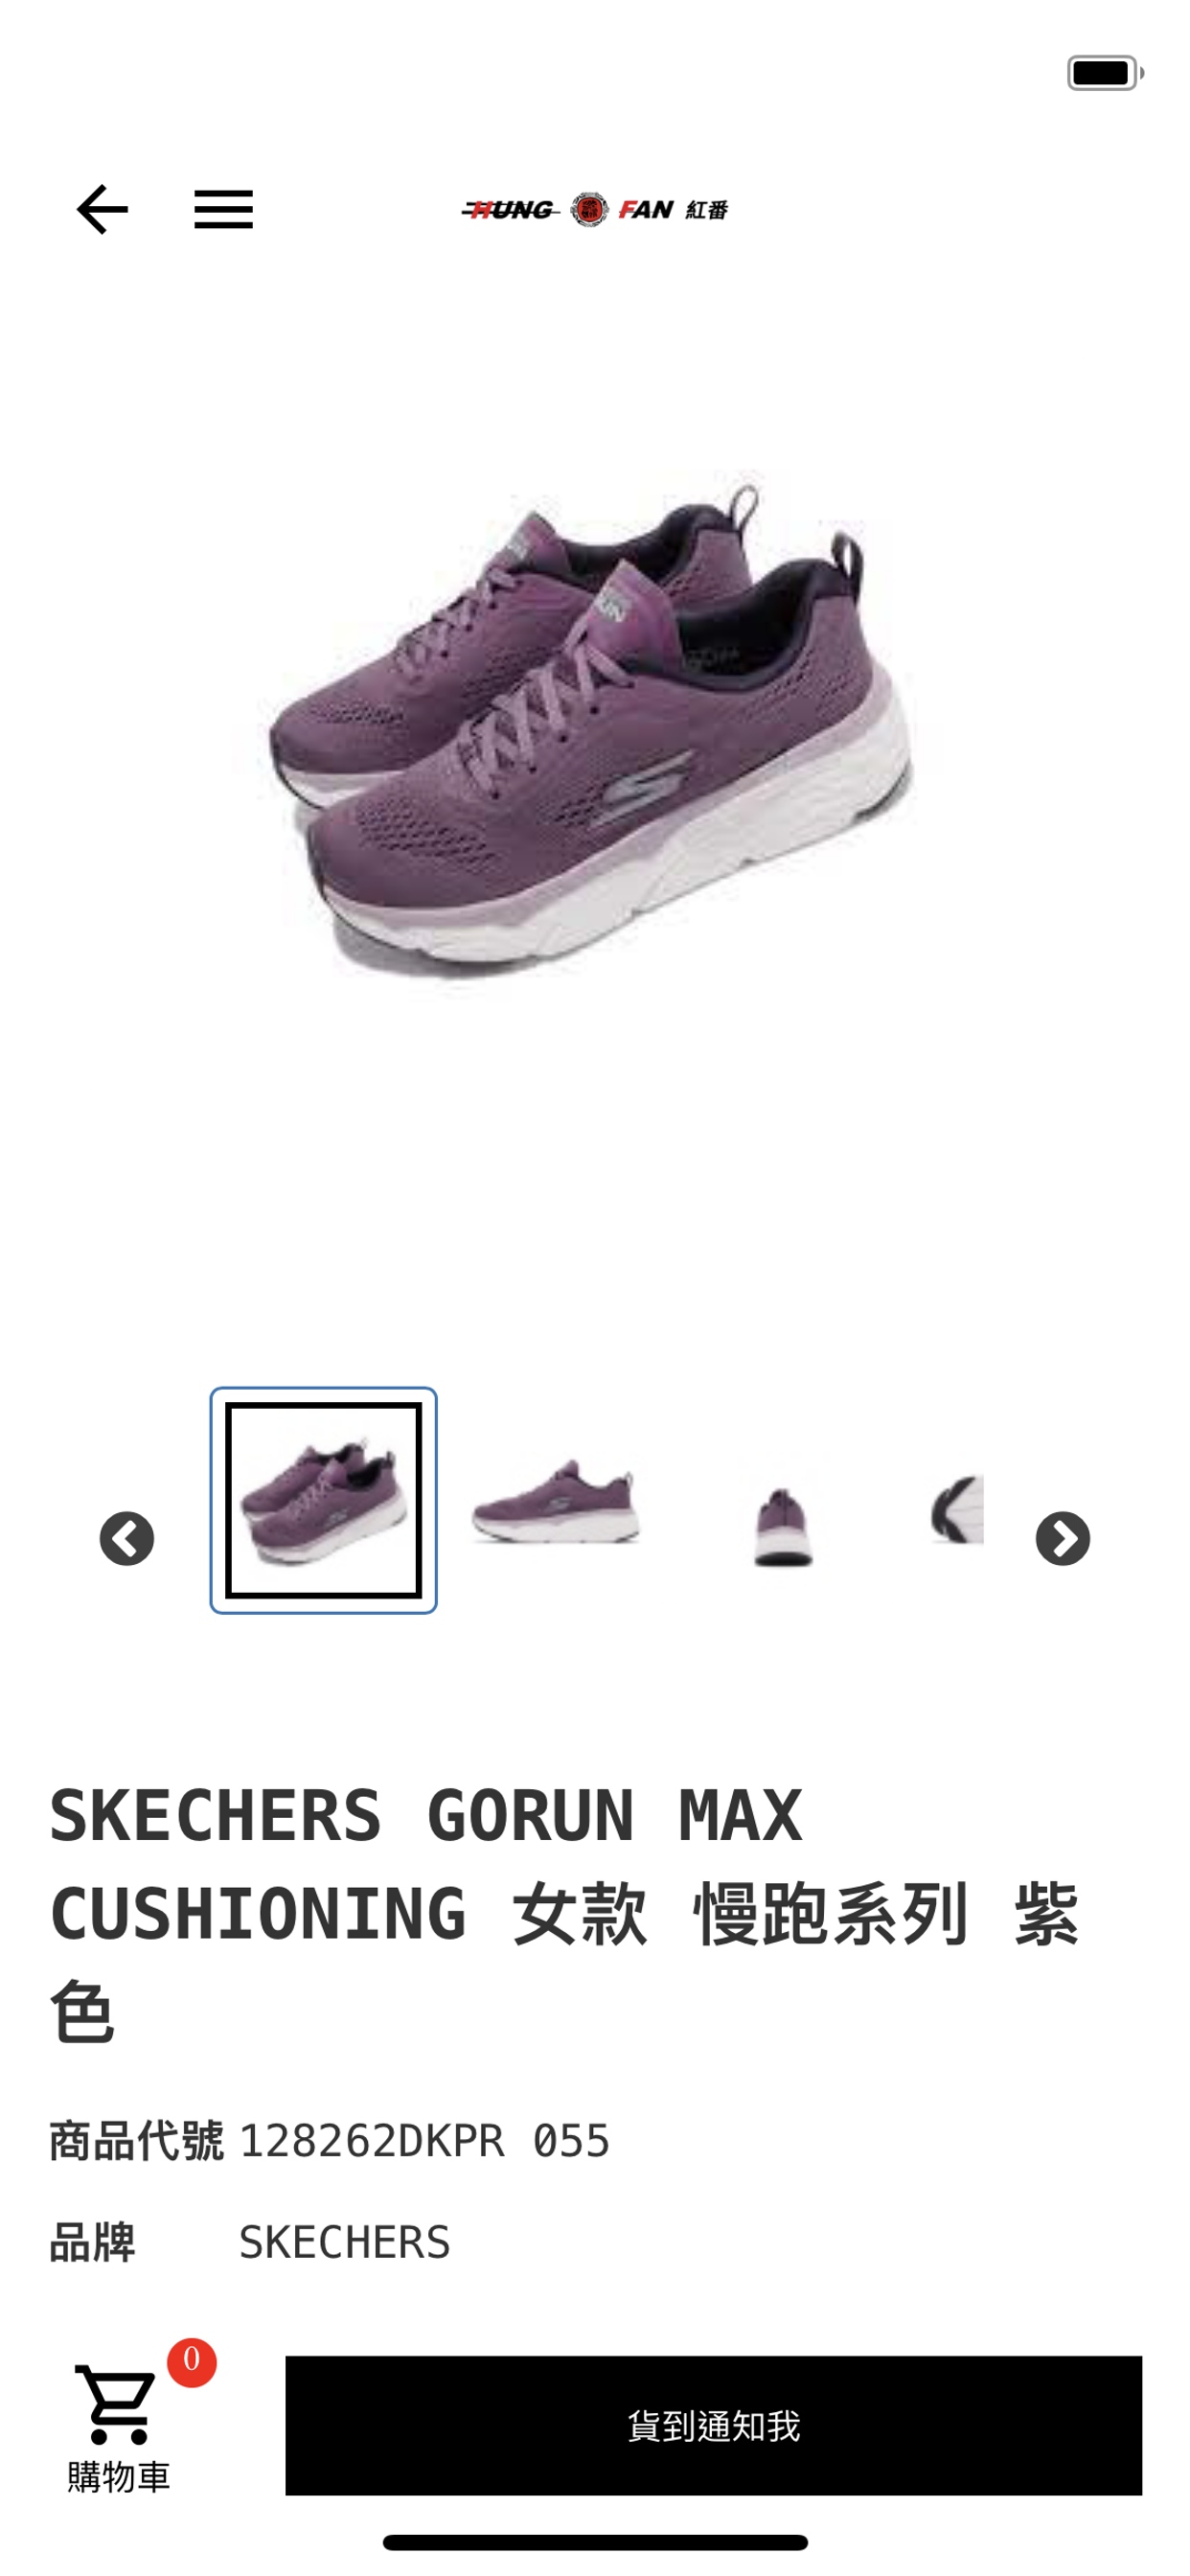Tap the back arrow icon
1190x2576 pixels.
click(102, 210)
